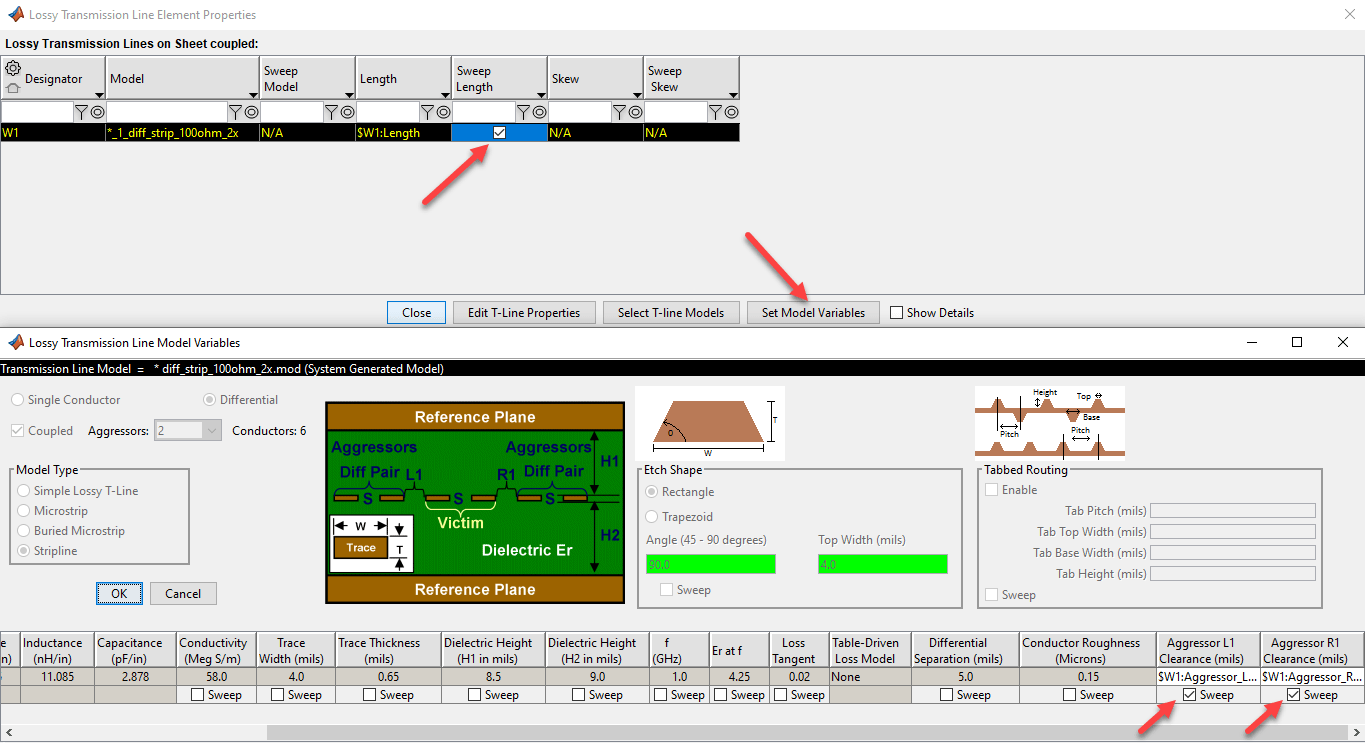Click the funnel filter icon for Sweep Model column
The image size is (1365, 743).
point(332,112)
